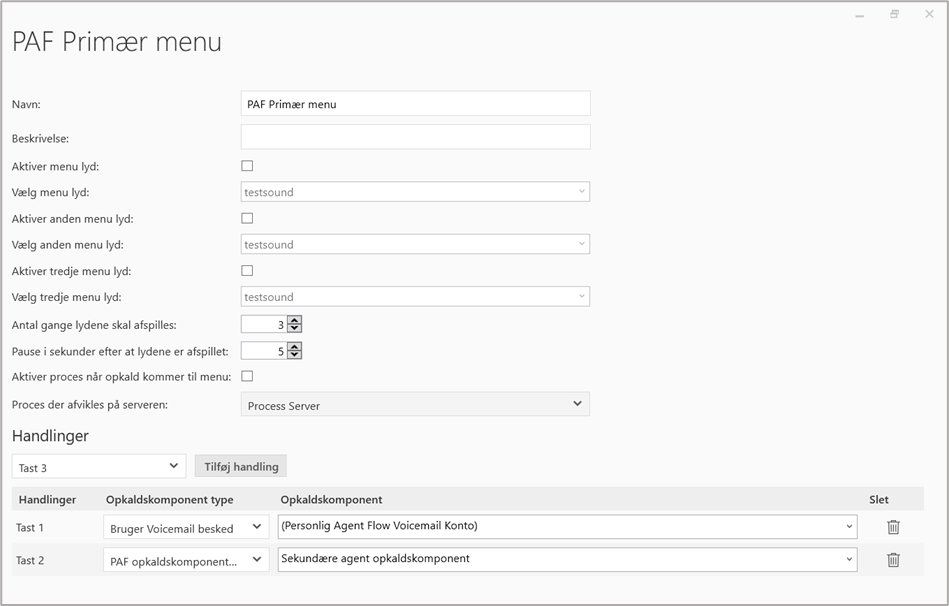Increase the sound playback repeat count

coord(294,320)
